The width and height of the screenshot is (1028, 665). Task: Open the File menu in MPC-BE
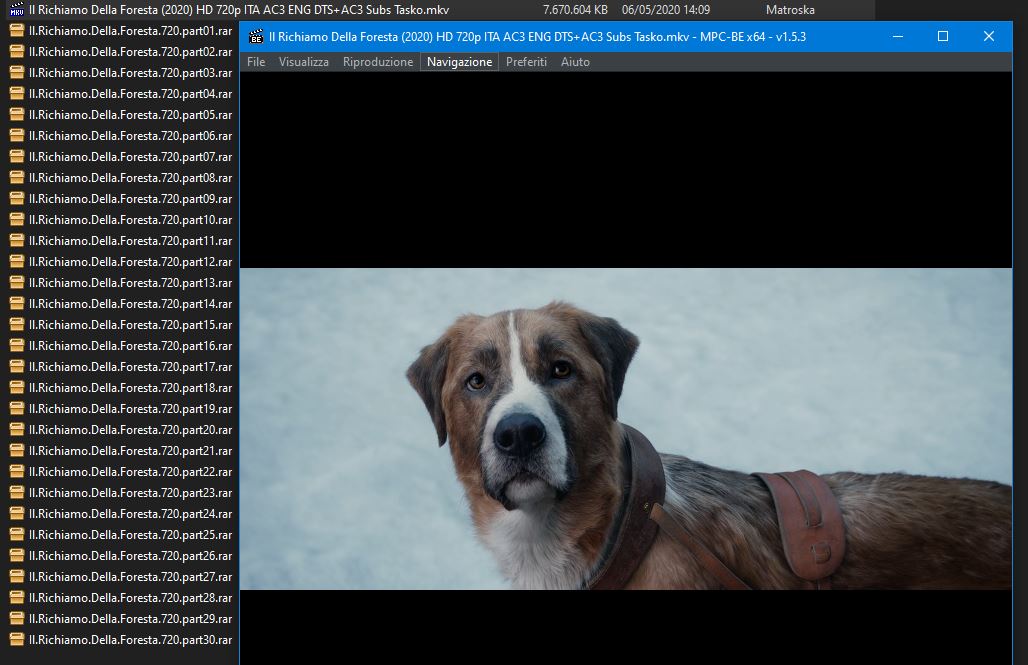pyautogui.click(x=256, y=62)
